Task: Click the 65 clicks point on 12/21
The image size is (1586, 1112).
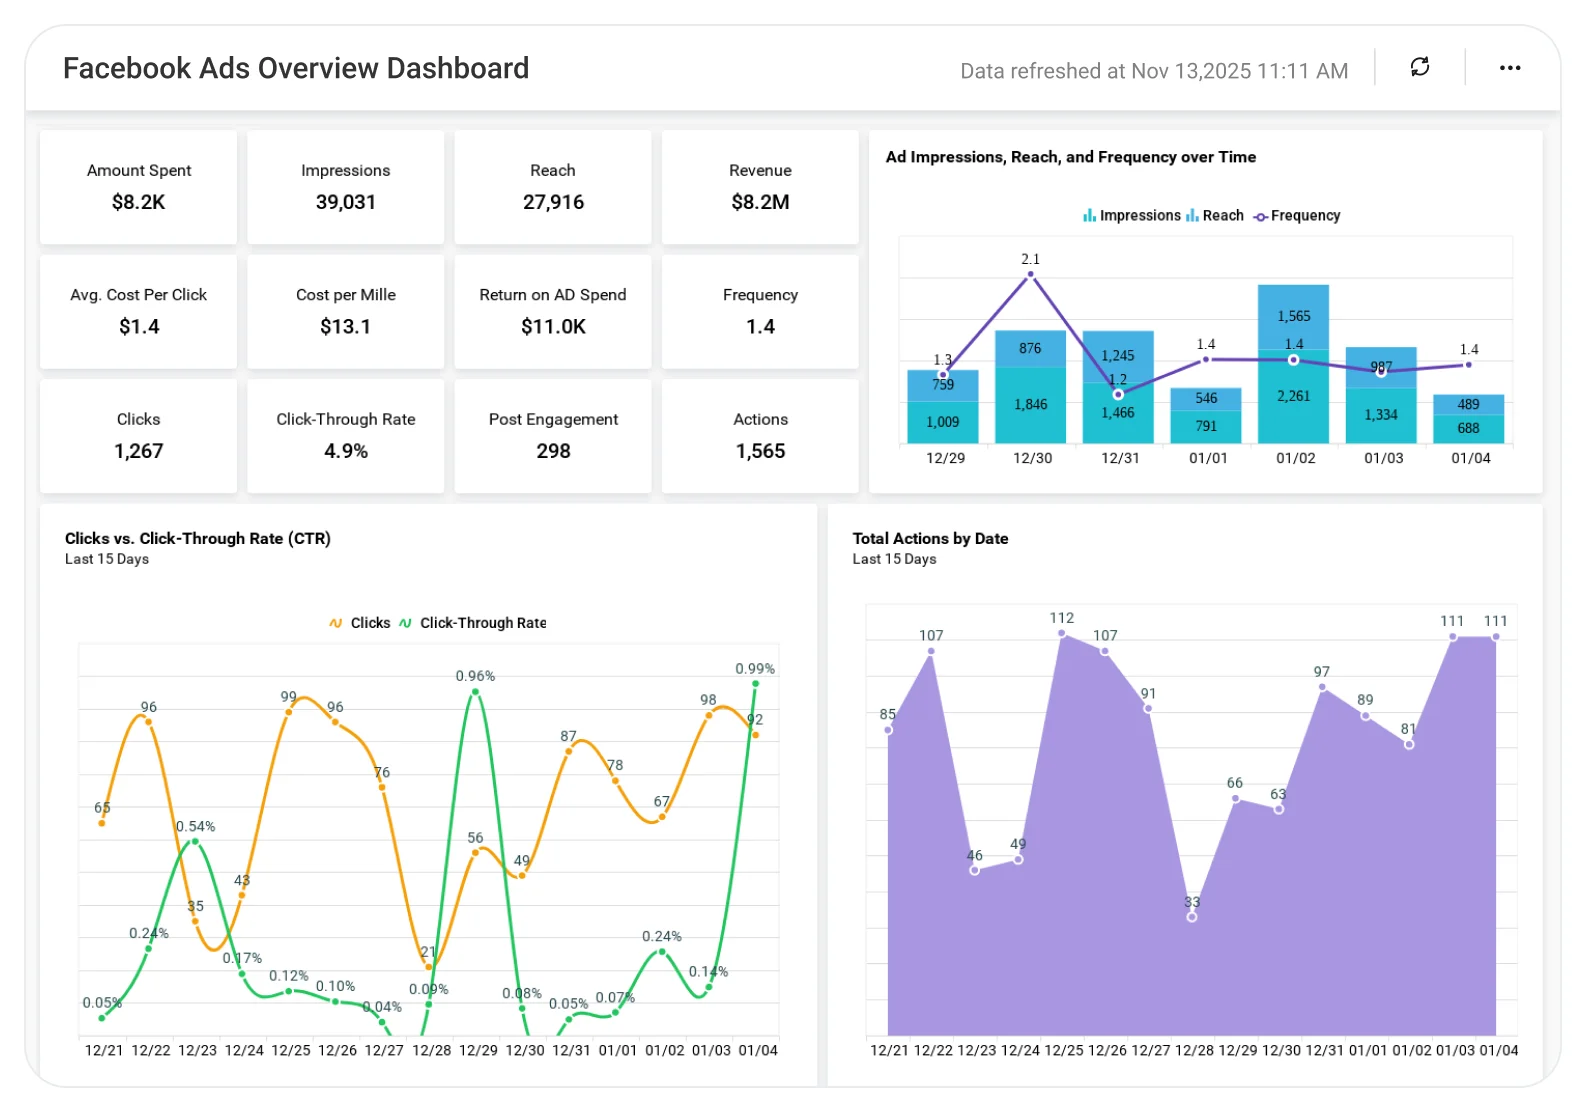Action: tap(102, 823)
